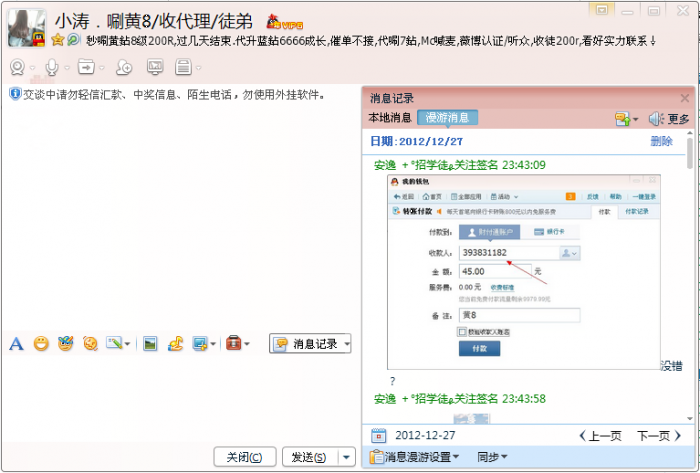Click the screen capture icon
Screen dimensions: 700x473
point(200,344)
